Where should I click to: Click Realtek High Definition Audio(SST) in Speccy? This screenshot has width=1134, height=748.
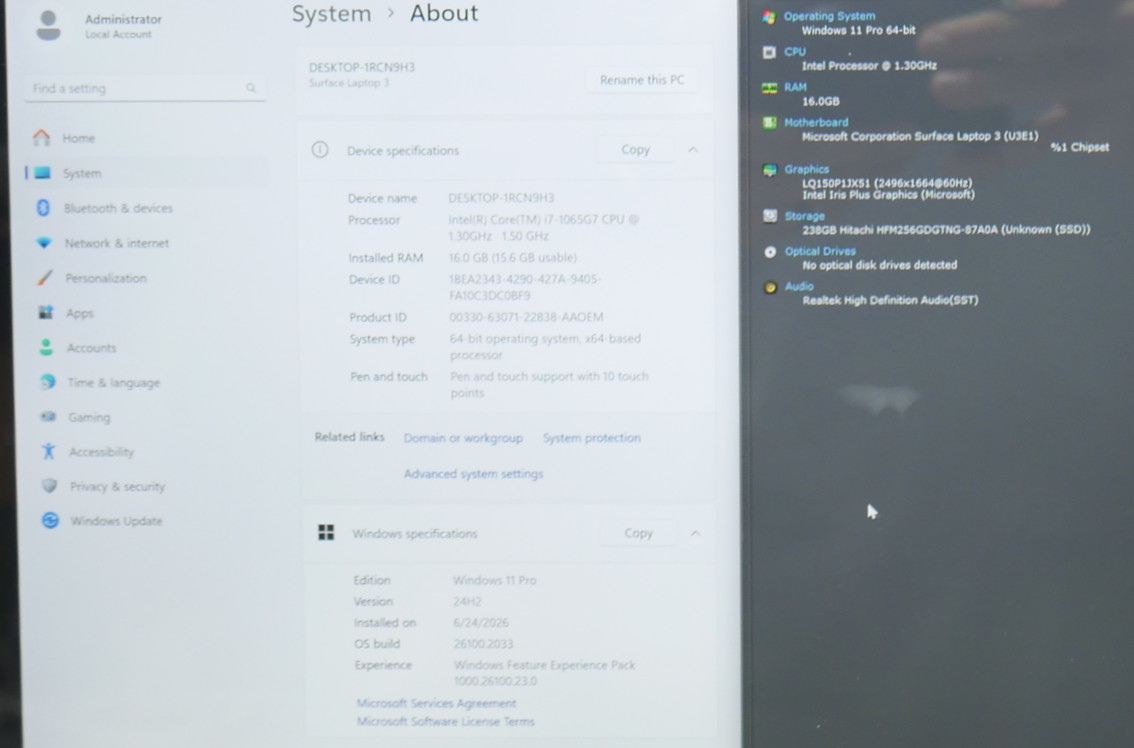890,300
